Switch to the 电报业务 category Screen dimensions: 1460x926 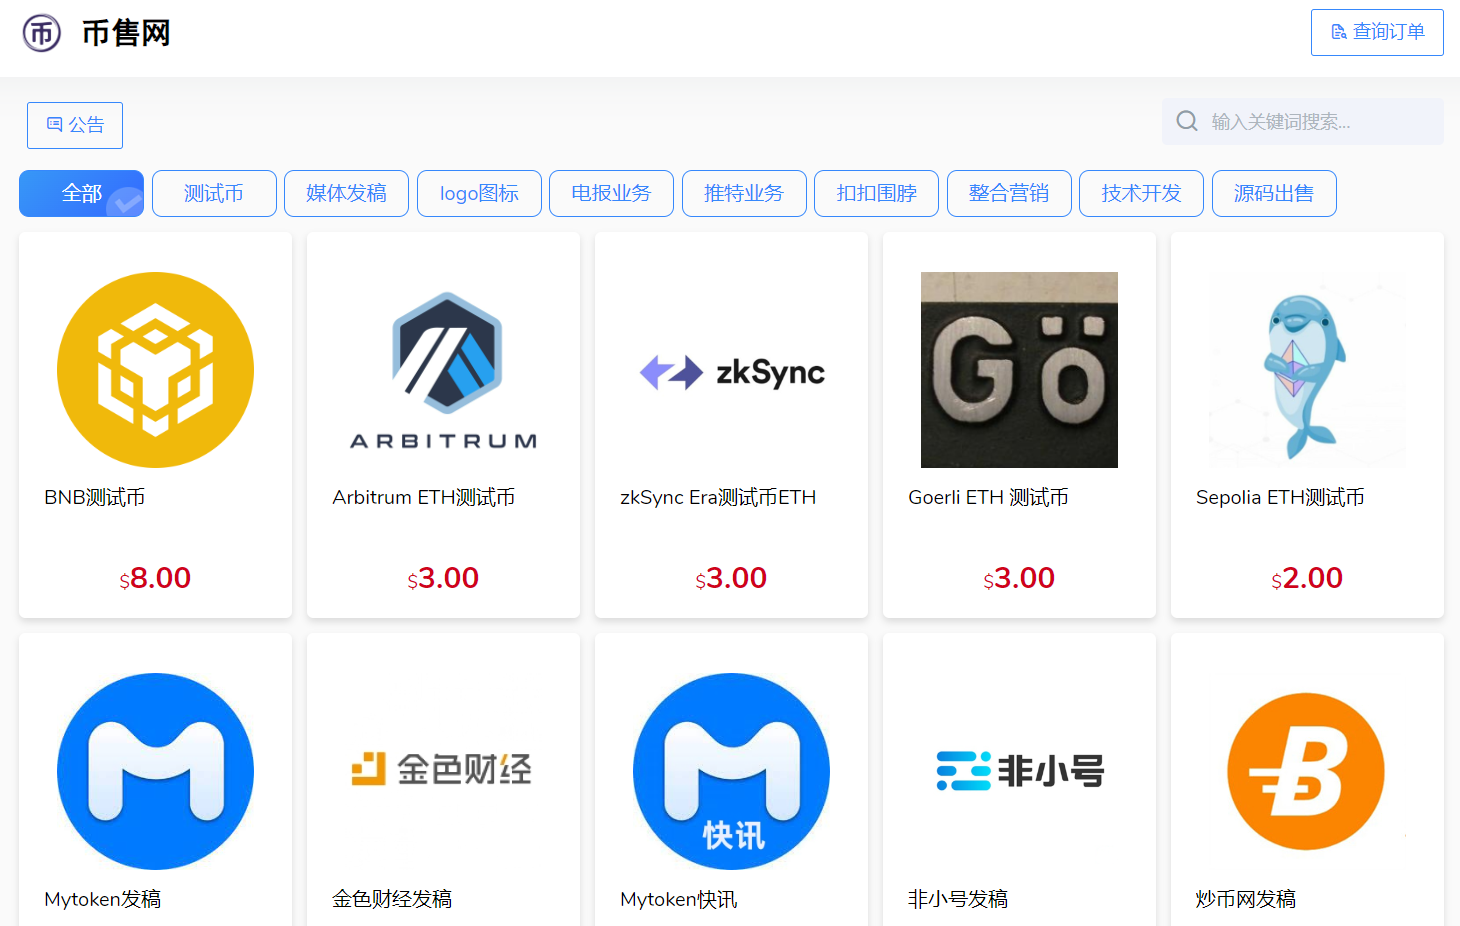click(x=611, y=193)
